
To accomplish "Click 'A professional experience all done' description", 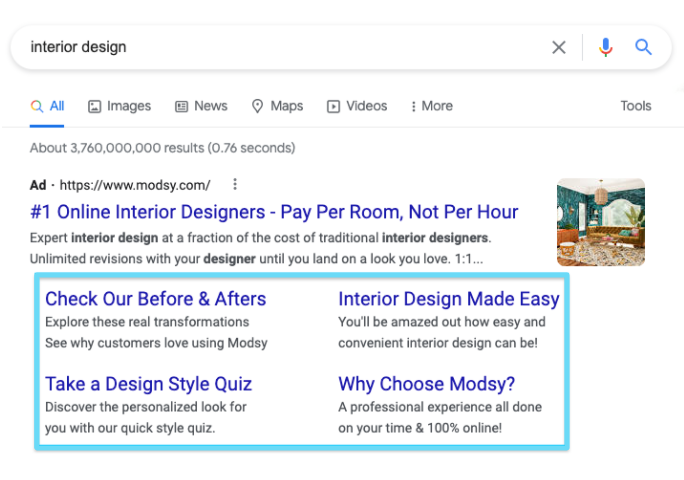I will [x=440, y=407].
